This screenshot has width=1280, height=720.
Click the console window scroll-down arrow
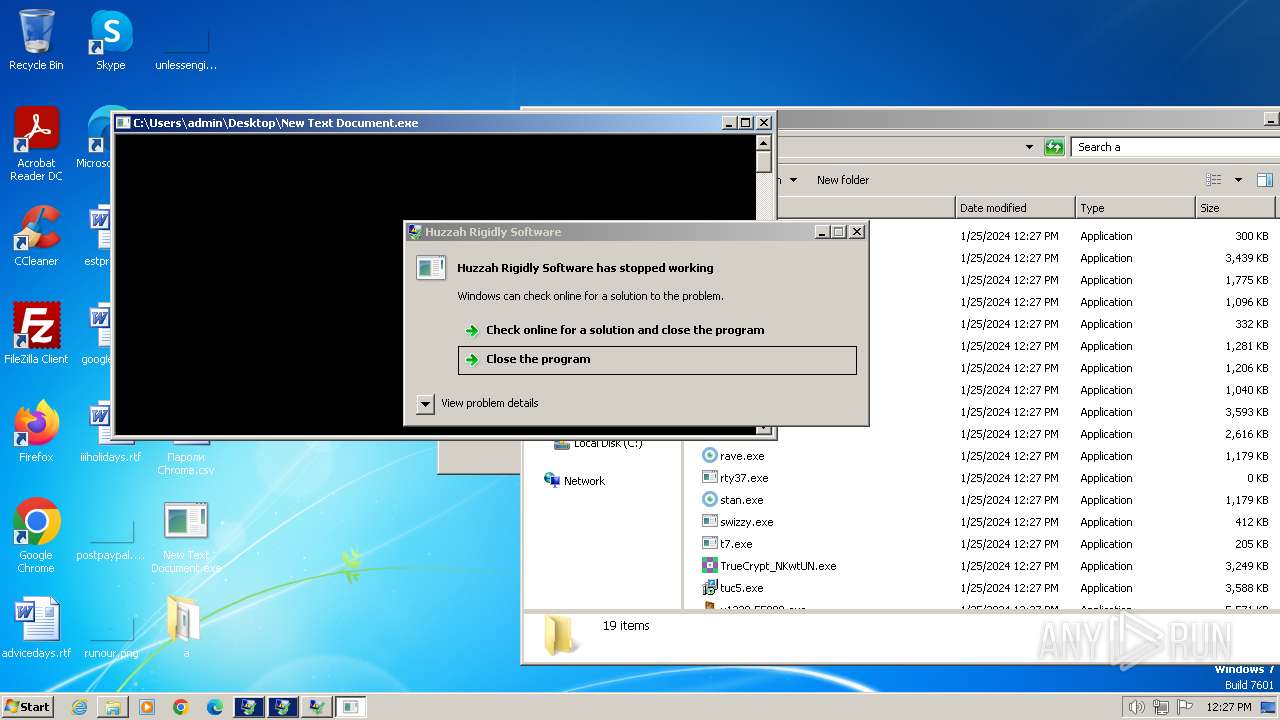[x=764, y=430]
